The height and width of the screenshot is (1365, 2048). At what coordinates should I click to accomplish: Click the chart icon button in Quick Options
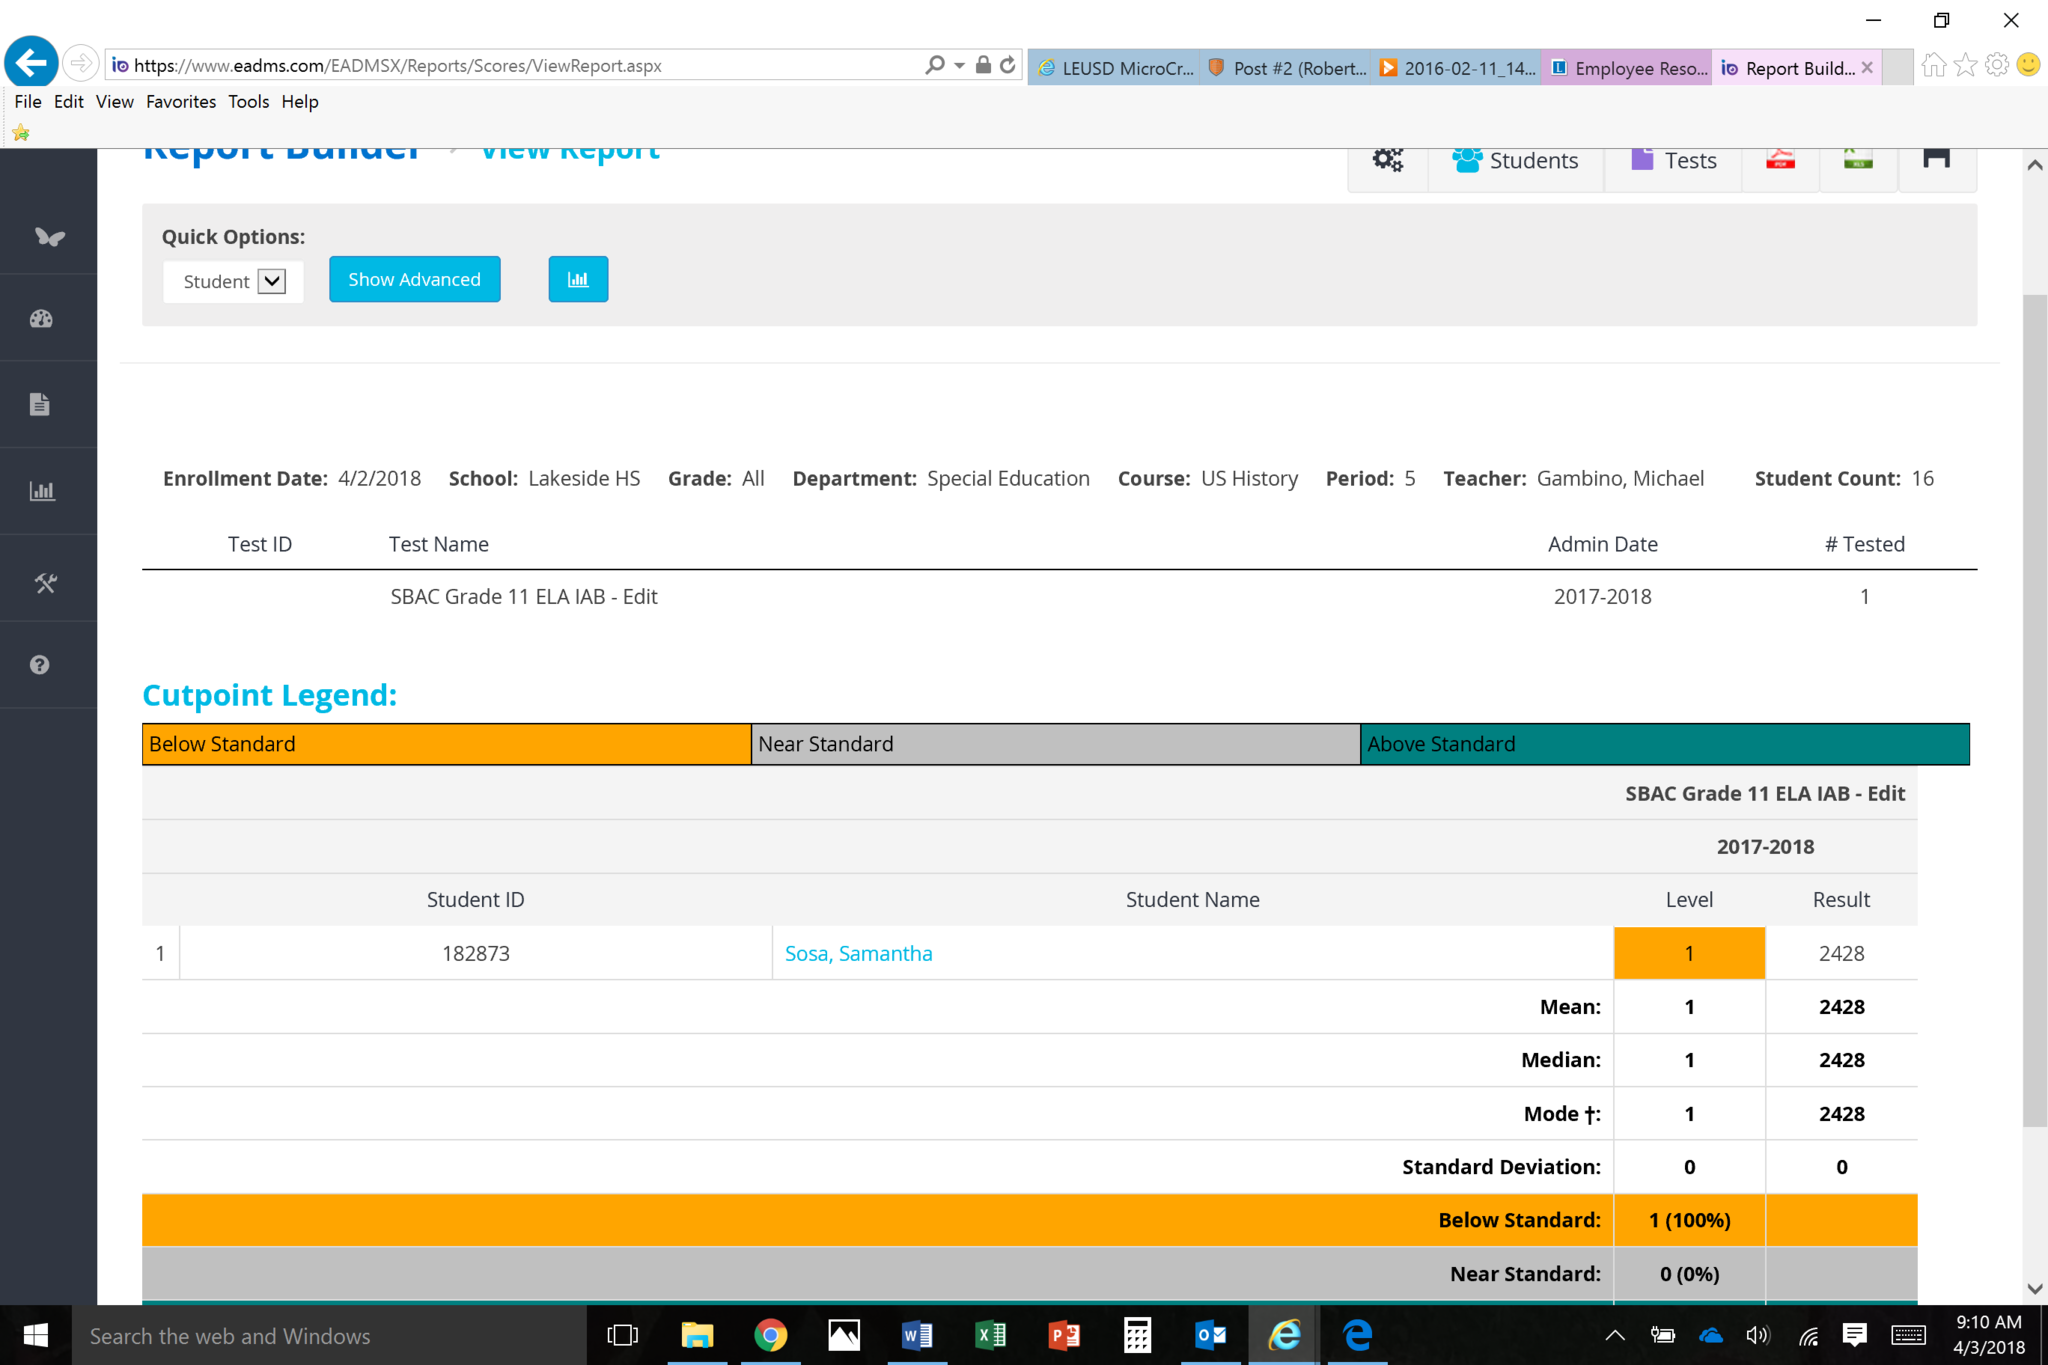coord(578,279)
